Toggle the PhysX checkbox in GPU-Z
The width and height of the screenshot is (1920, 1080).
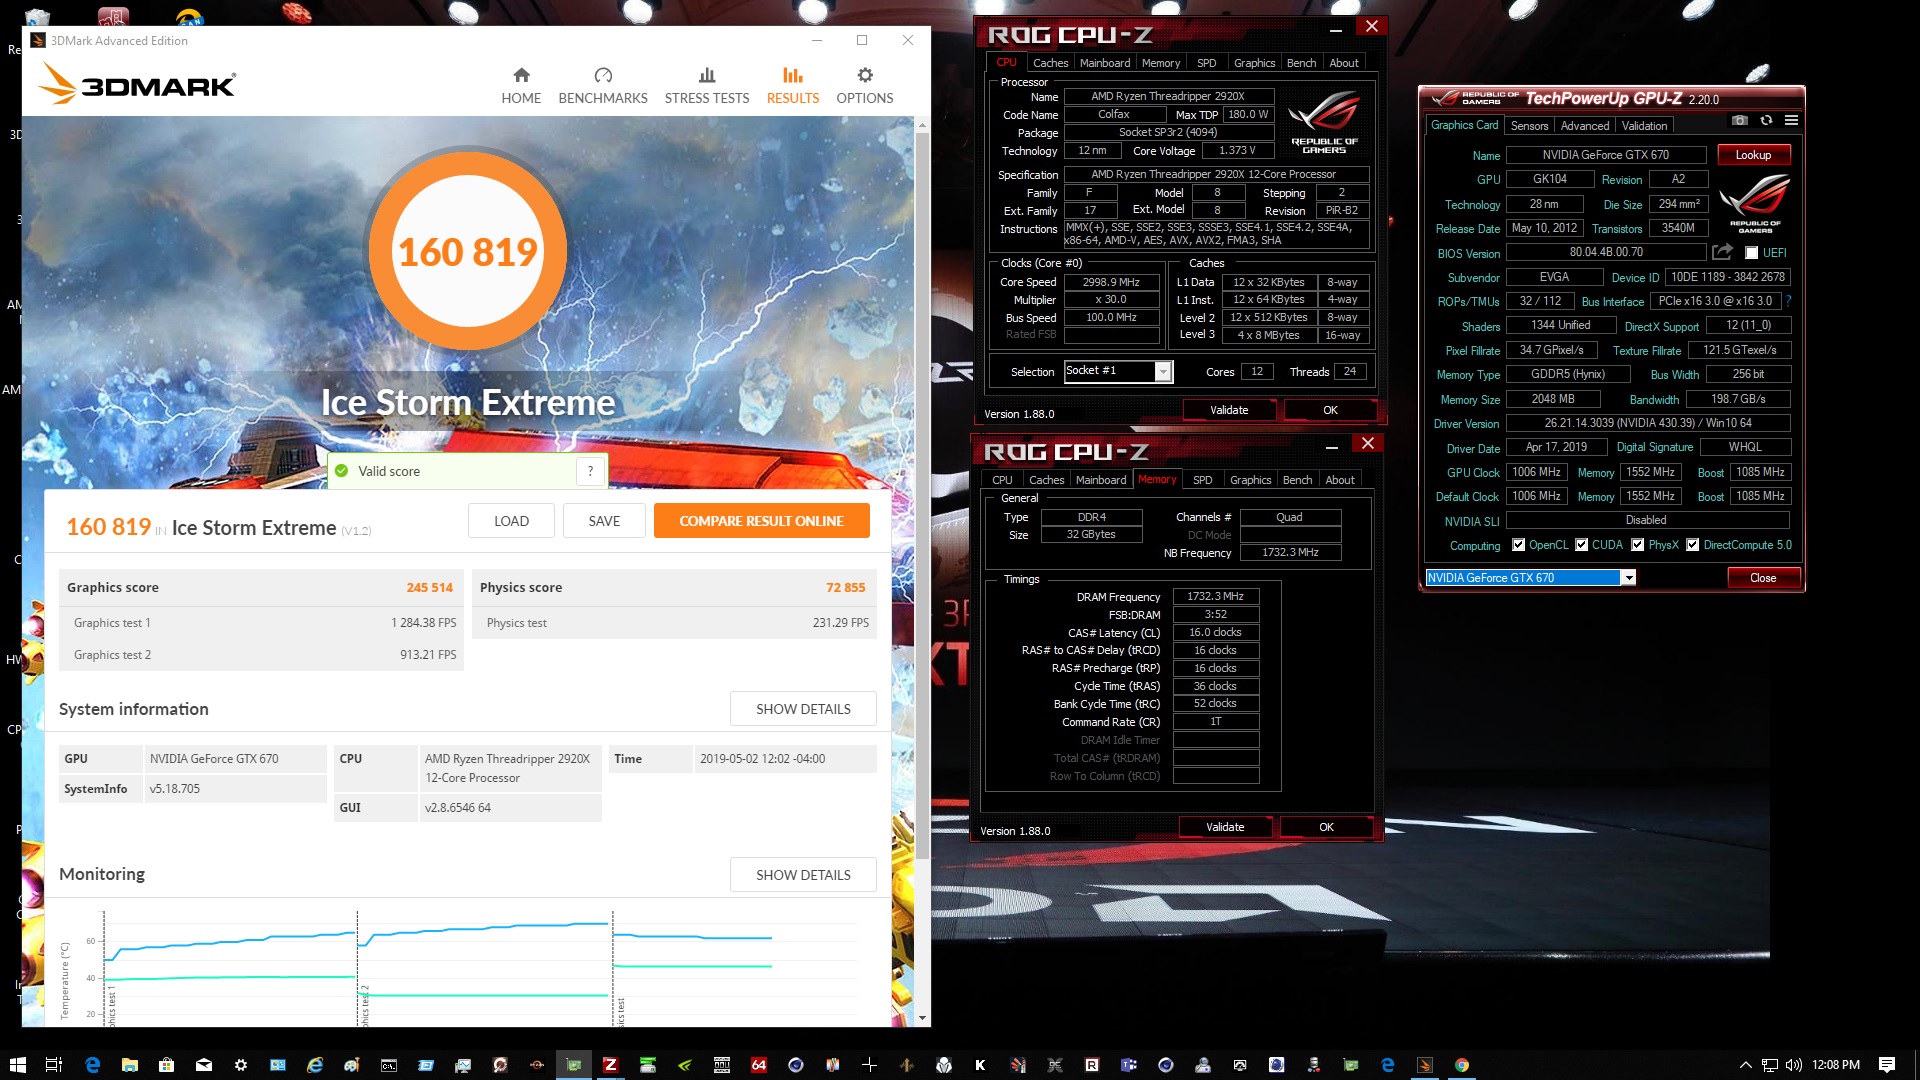[1637, 545]
